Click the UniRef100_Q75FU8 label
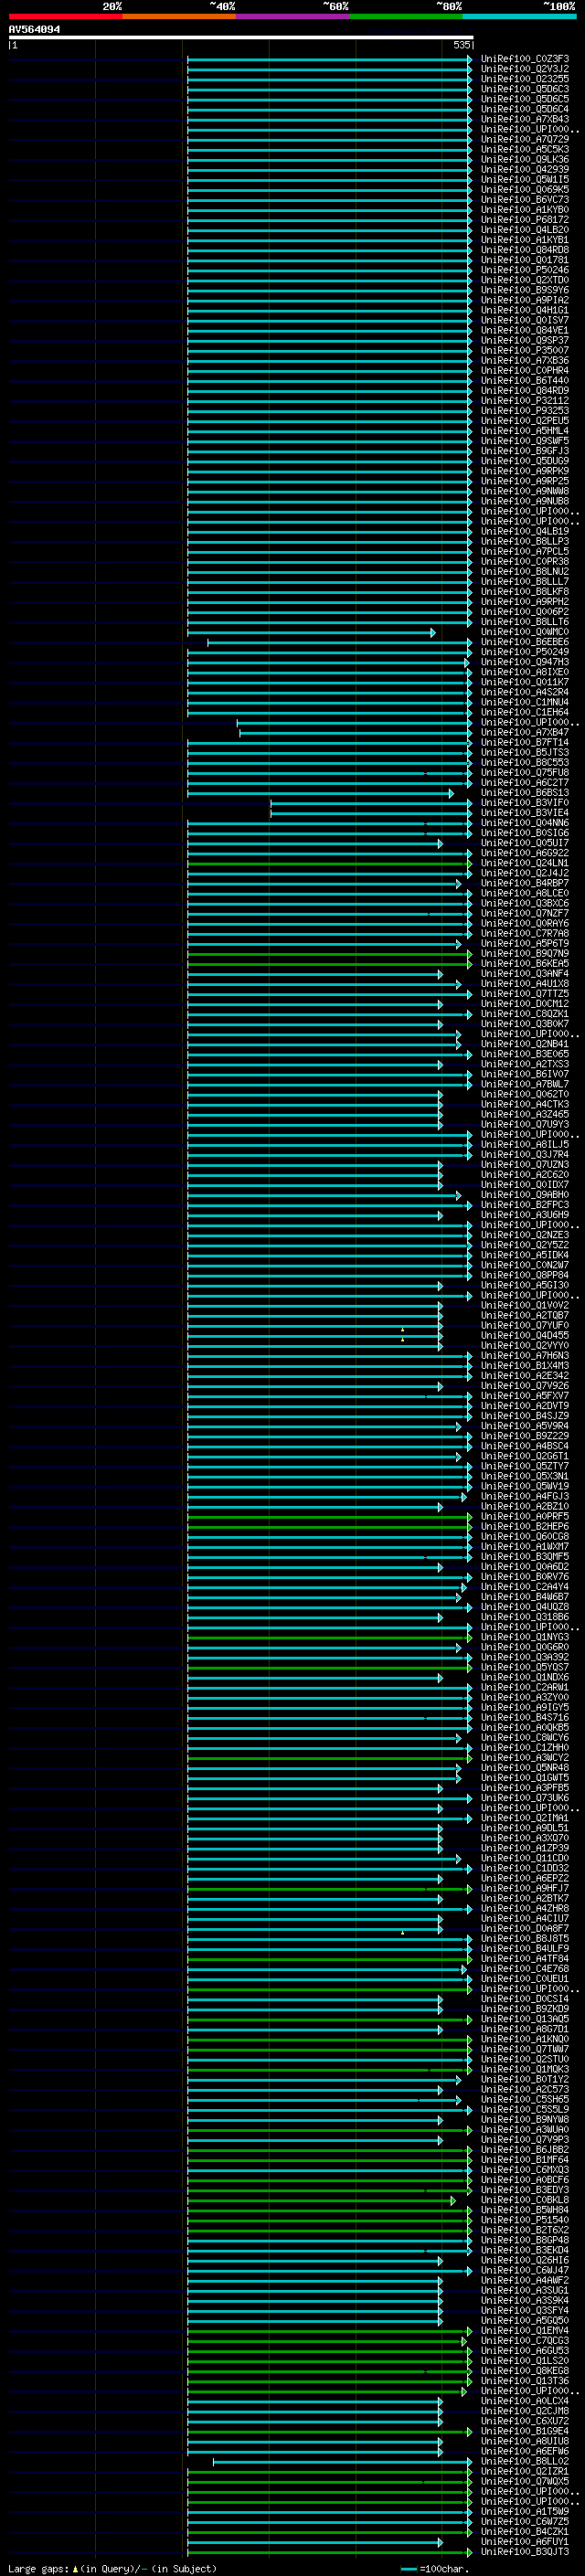 [x=525, y=772]
